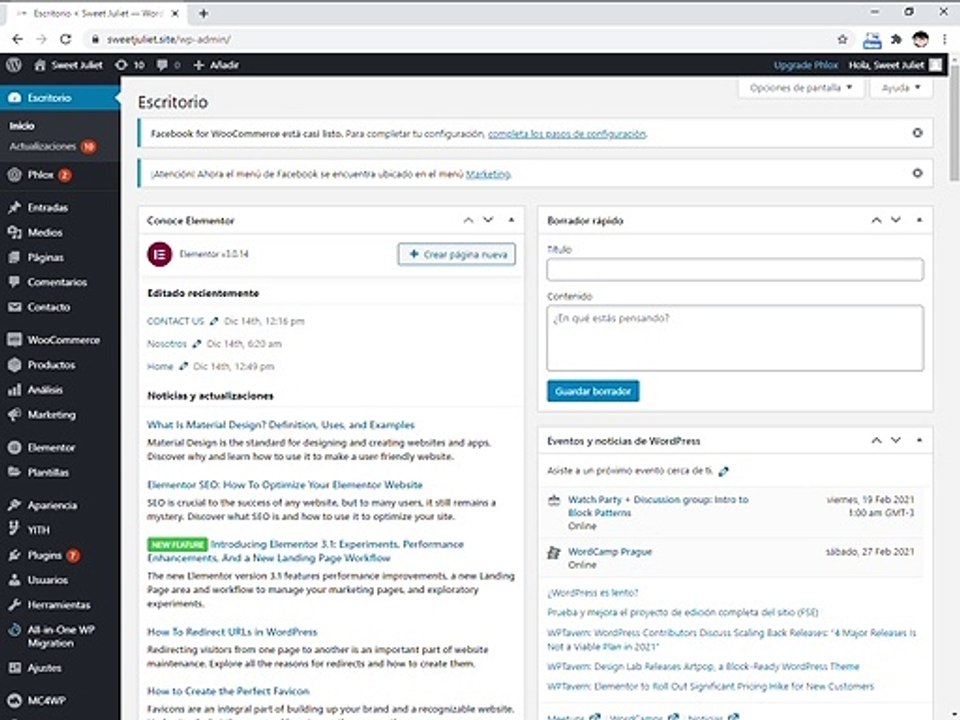Screen dimensions: 960x720
Task: Dismiss the Facebook for WooCommerce notice
Action: (x=917, y=133)
